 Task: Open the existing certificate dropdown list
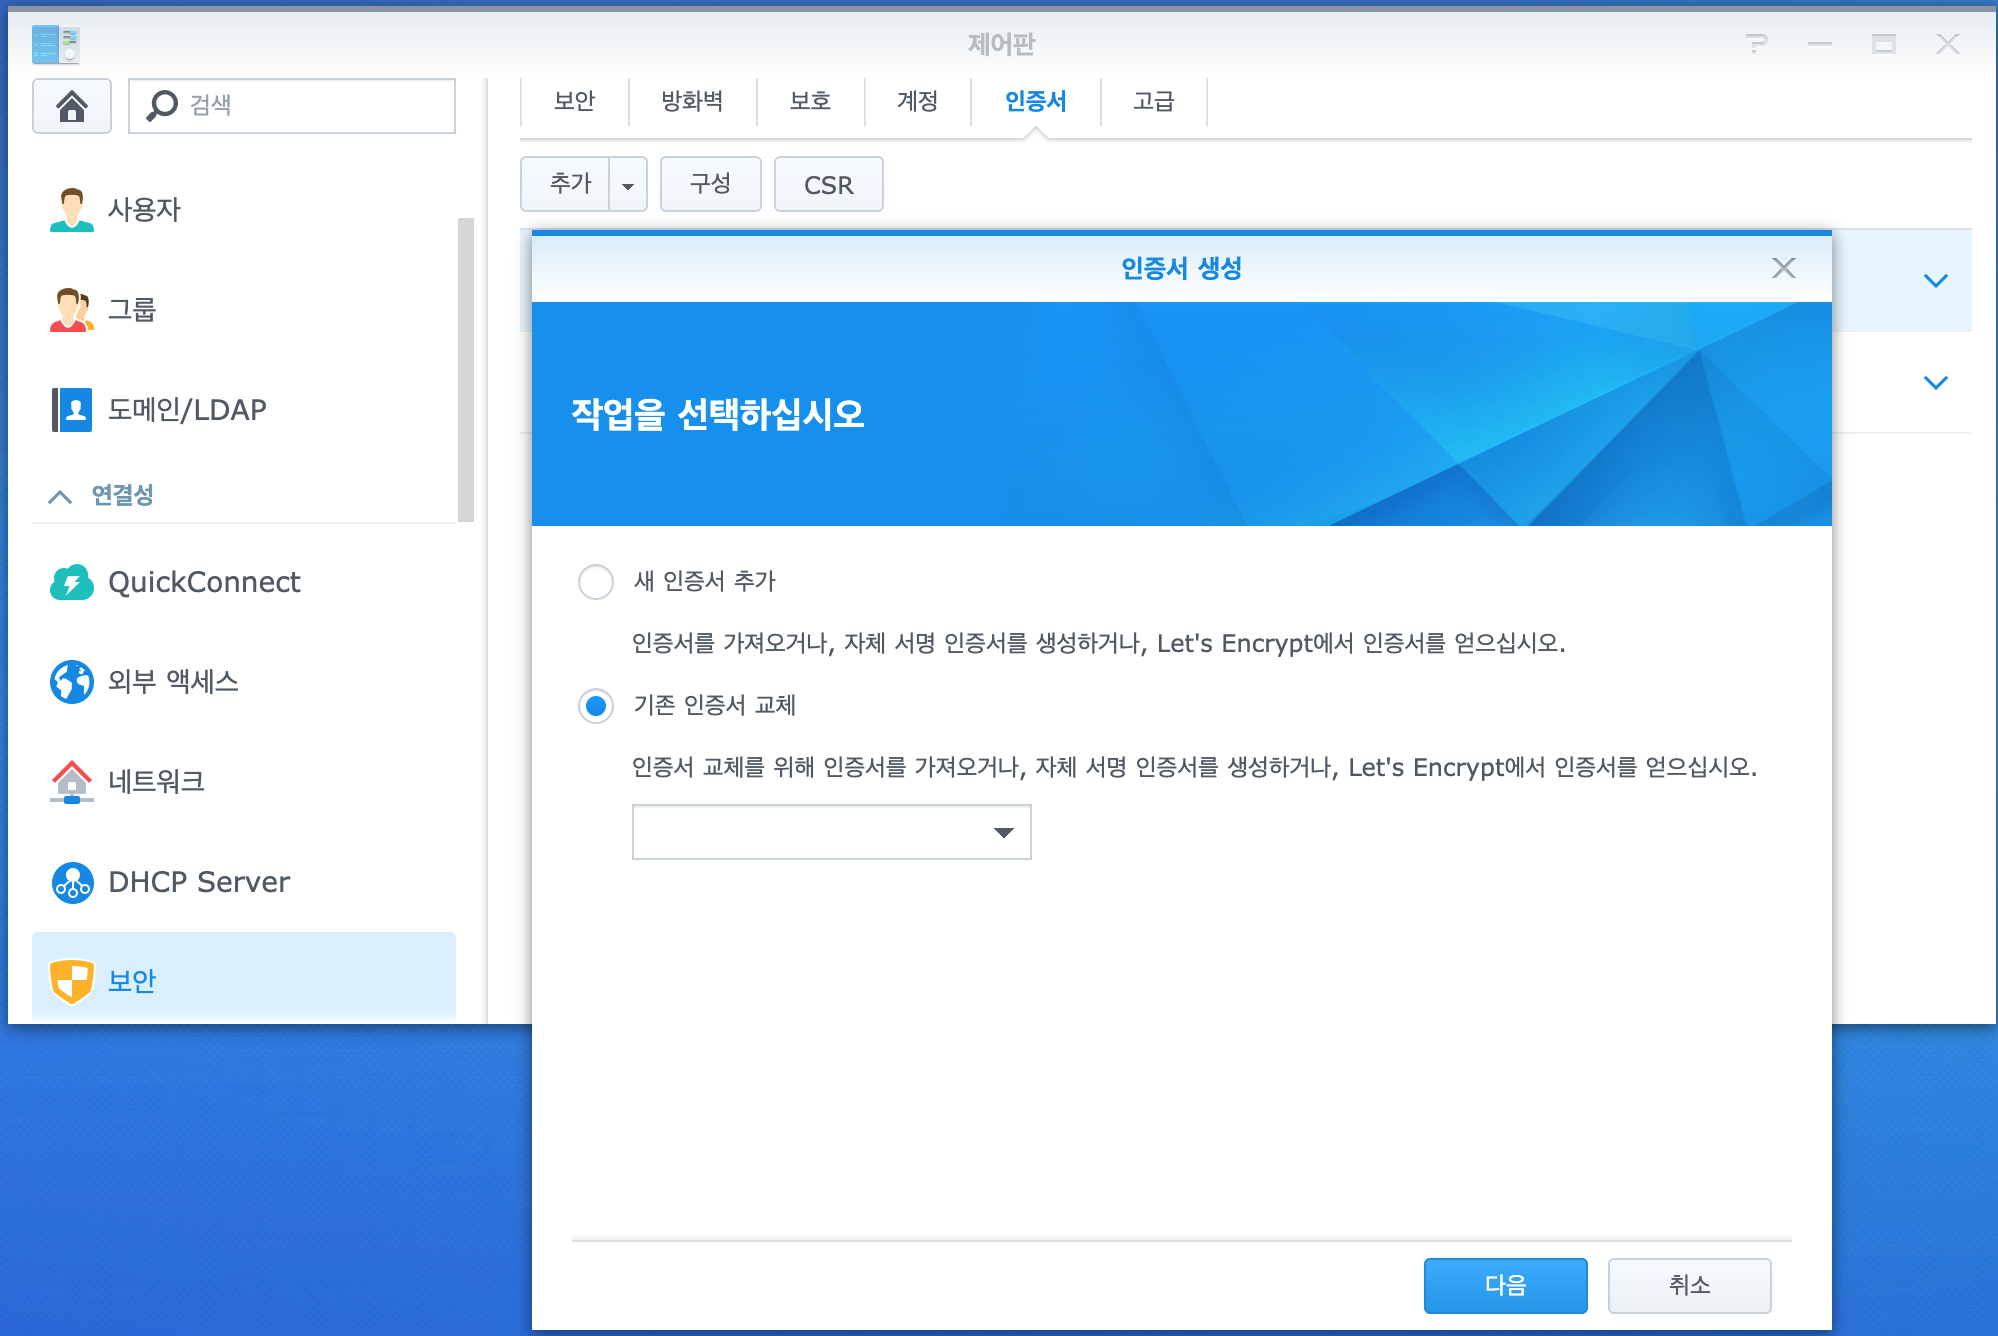tap(1006, 832)
